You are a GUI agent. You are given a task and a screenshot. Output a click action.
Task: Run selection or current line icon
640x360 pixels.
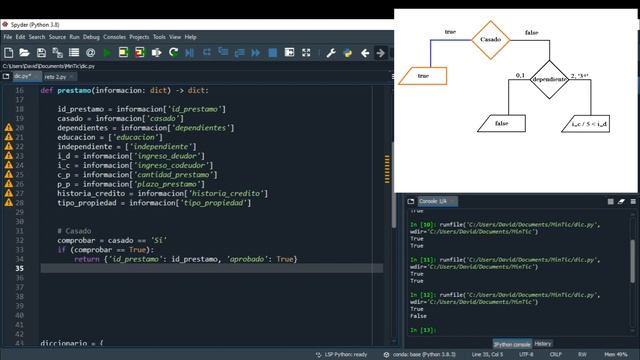(x=156, y=53)
